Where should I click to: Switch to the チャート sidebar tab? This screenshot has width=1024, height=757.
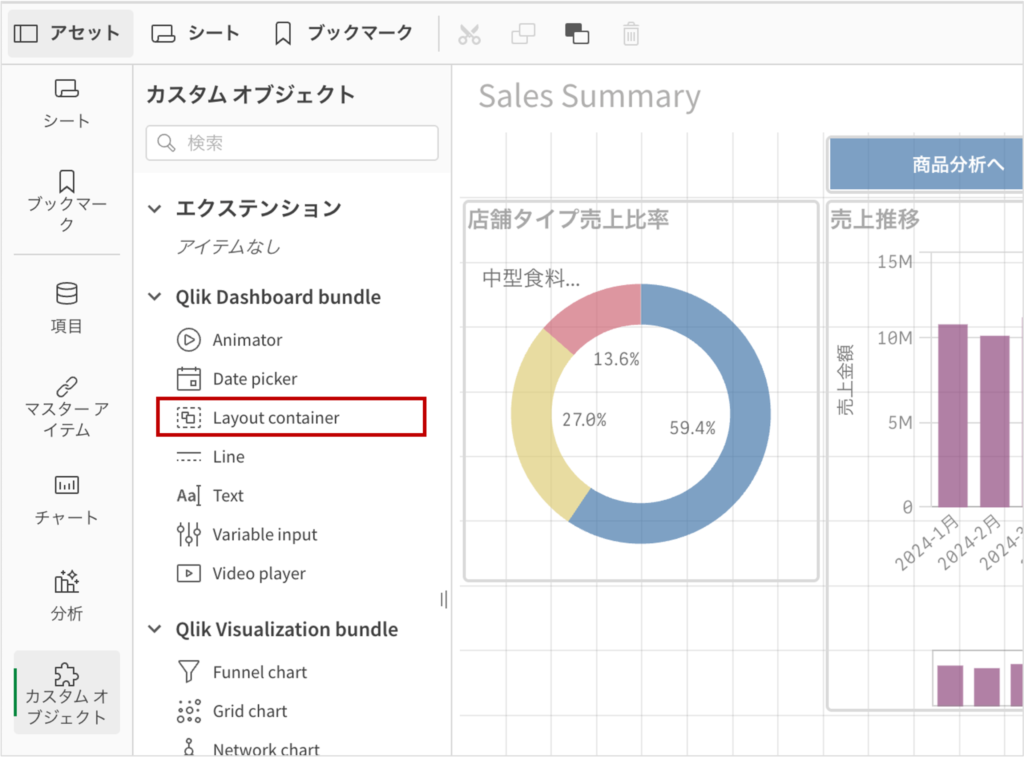tap(67, 500)
